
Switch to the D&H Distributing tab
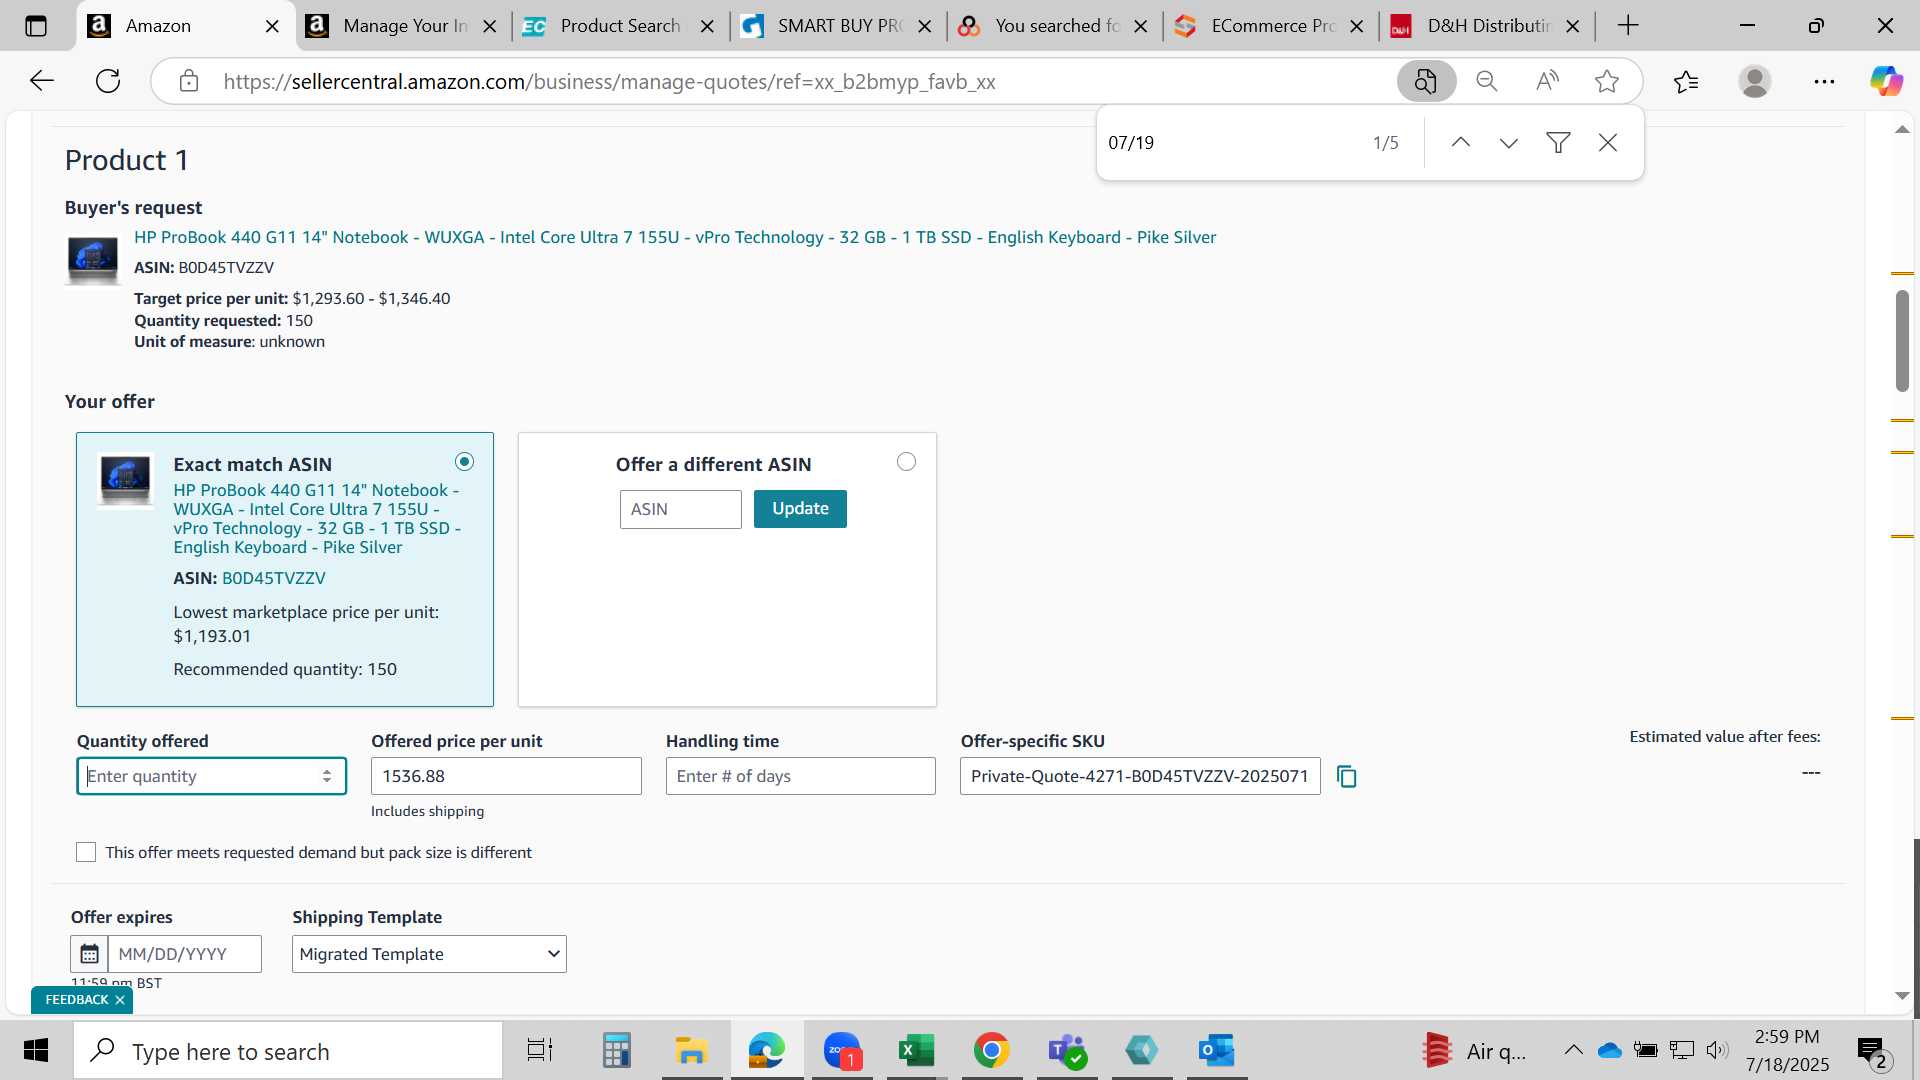(1486, 26)
